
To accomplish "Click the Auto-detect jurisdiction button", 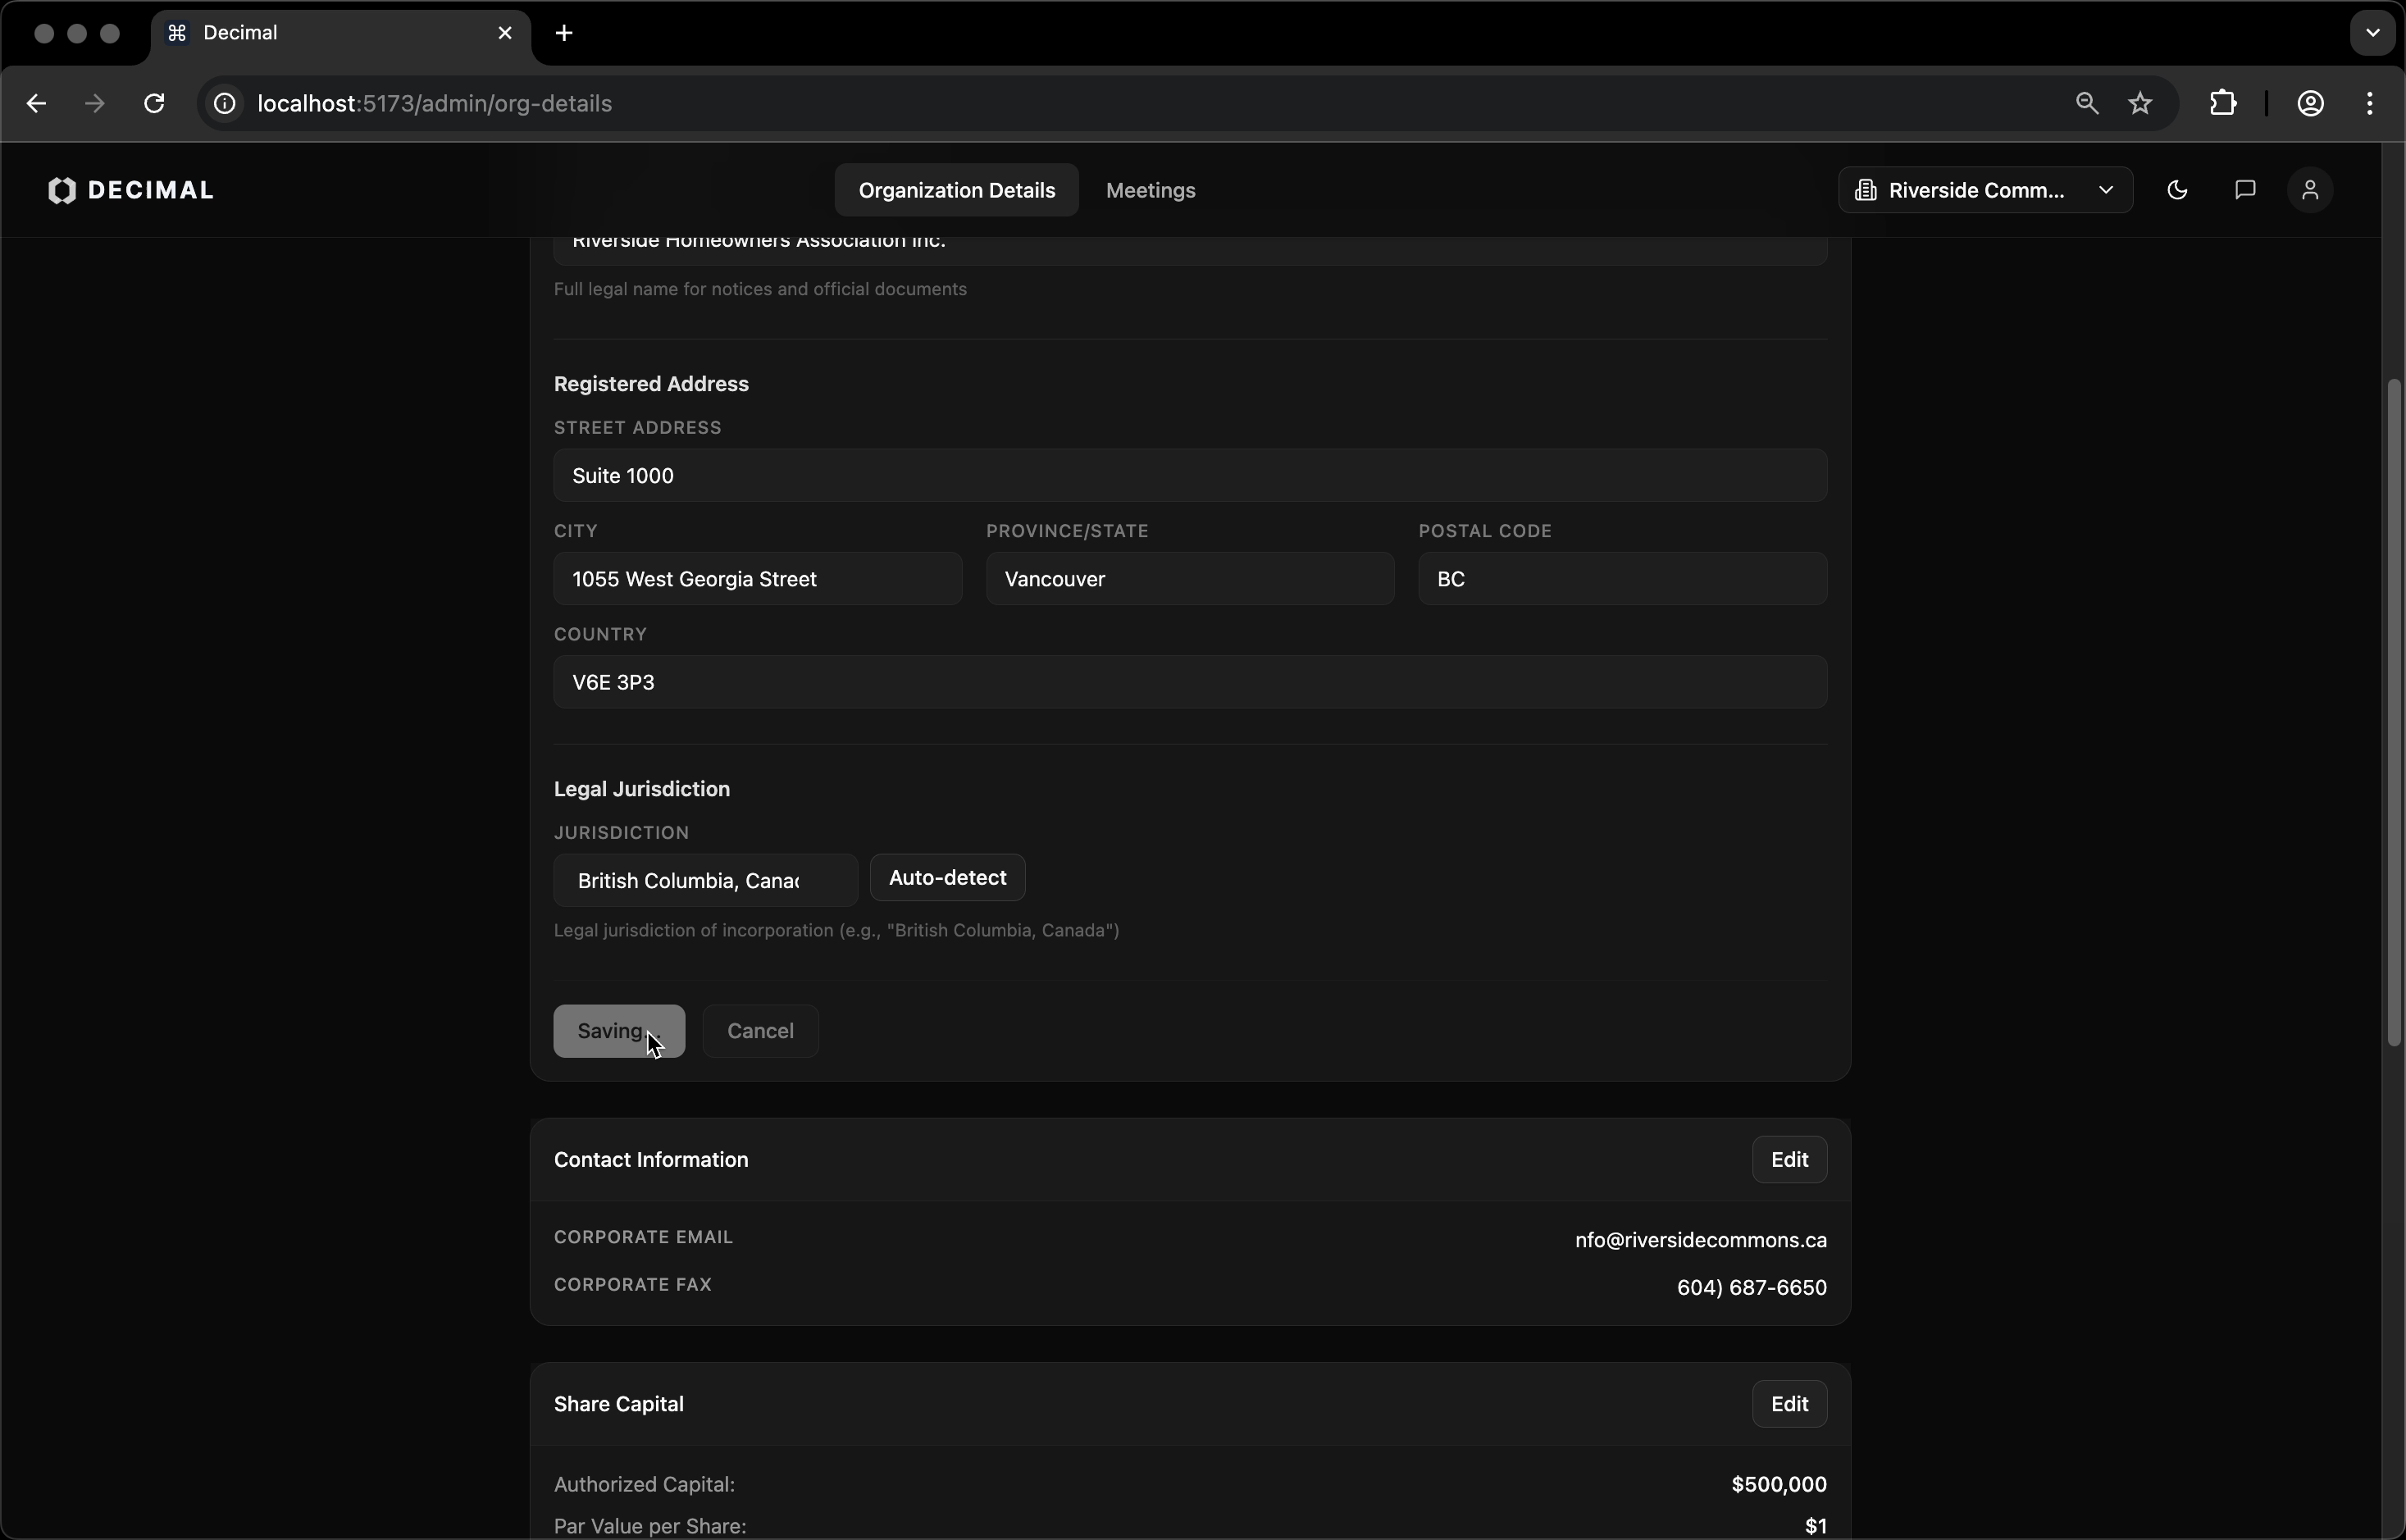I will click(x=947, y=878).
